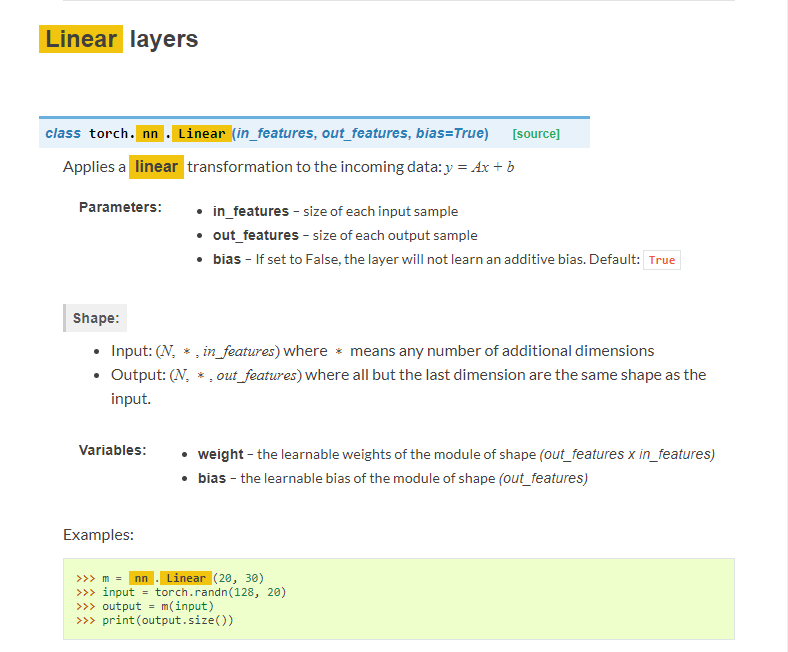The width and height of the screenshot is (788, 652).
Task: Click the 'out_features' signature argument
Action: click(x=364, y=133)
